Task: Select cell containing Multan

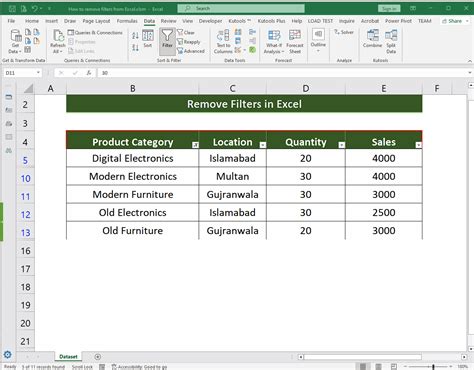Action: 232,176
